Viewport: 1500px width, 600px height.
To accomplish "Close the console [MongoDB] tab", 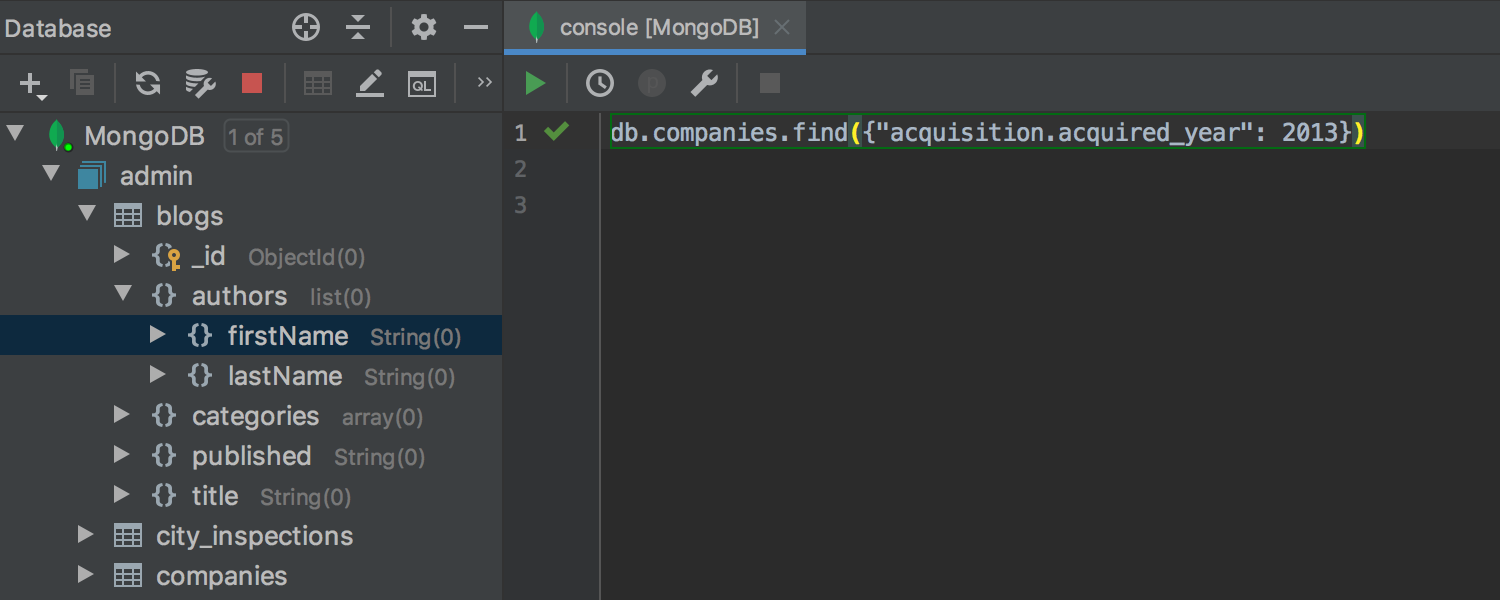I will tap(783, 28).
